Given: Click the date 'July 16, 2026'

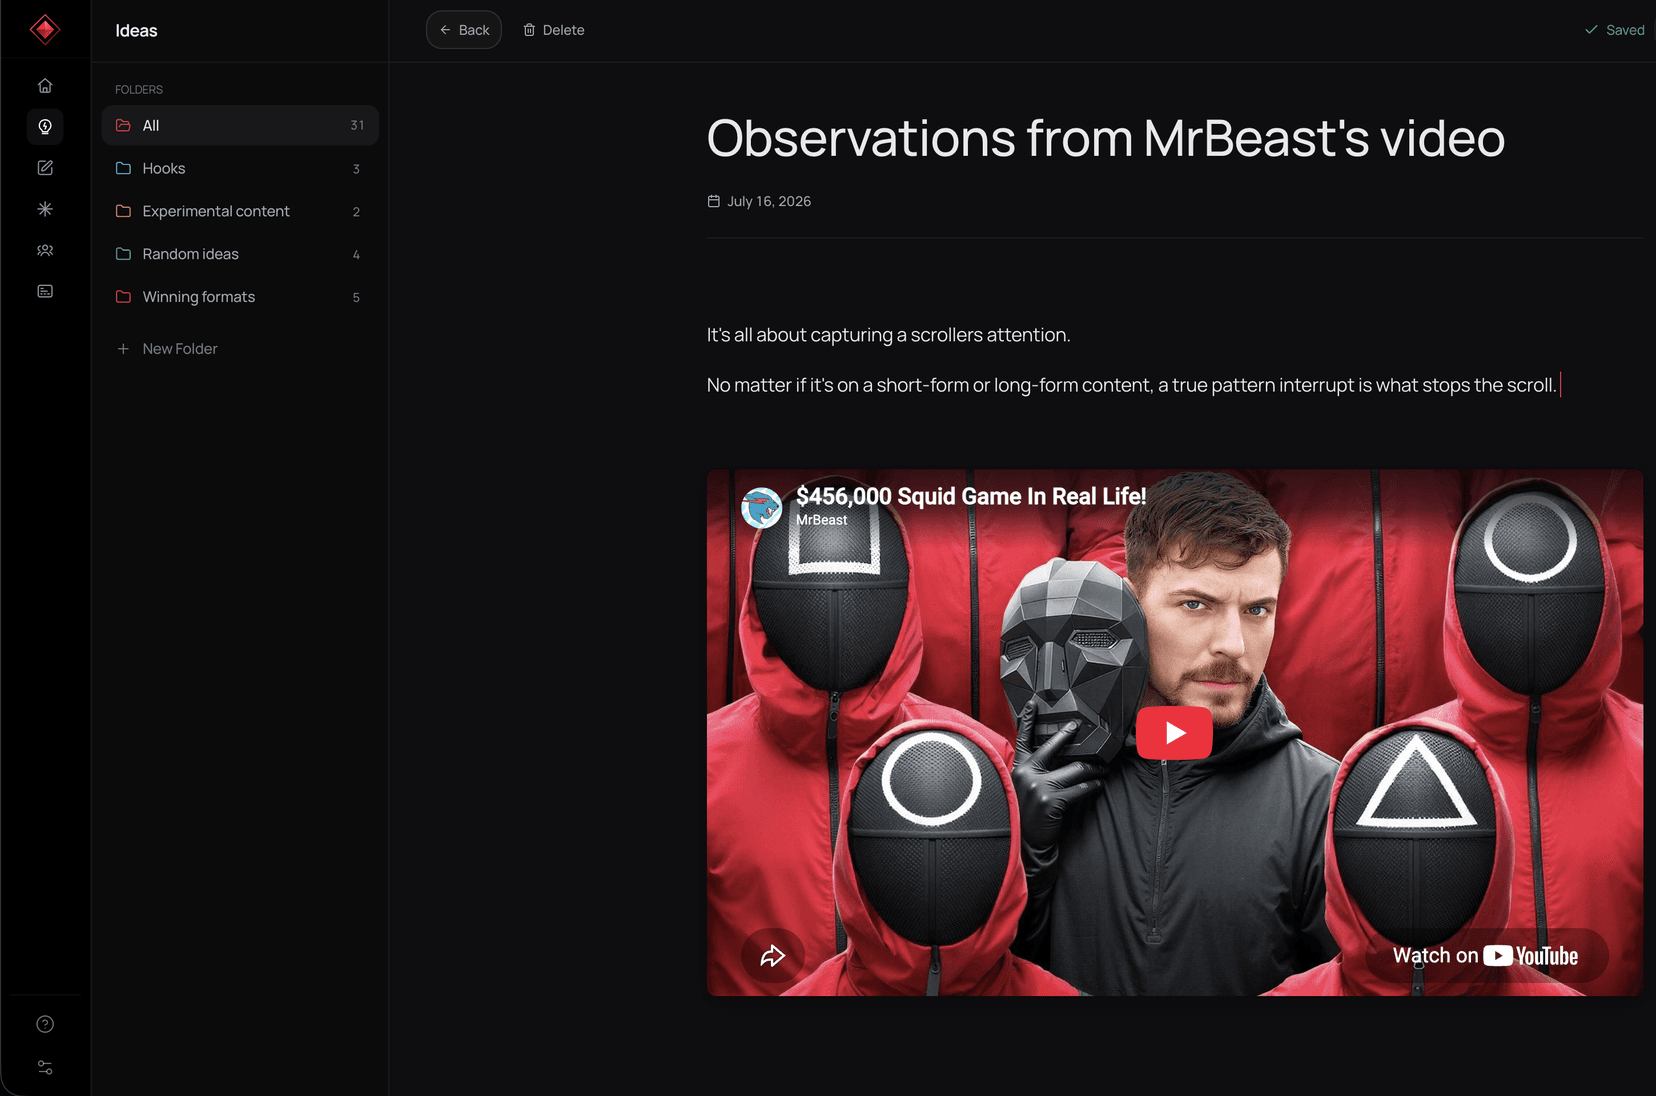Looking at the screenshot, I should pos(769,201).
